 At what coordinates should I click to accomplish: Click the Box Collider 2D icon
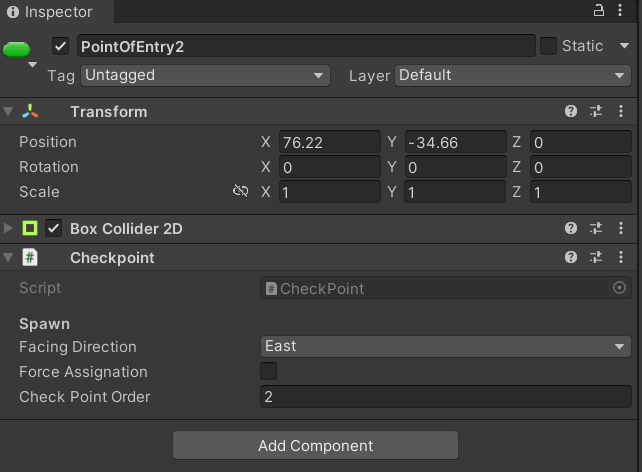coord(30,228)
